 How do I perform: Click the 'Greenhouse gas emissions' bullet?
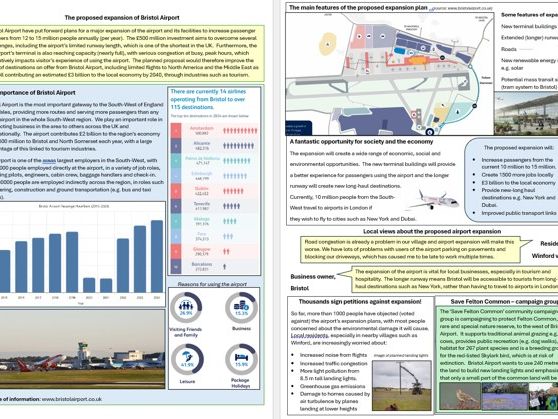tap(332, 386)
